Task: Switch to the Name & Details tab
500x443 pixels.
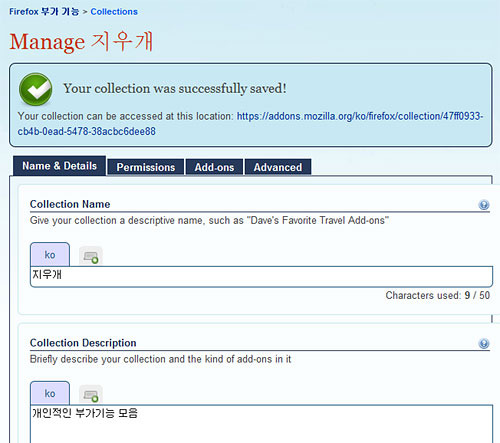Action: 59,166
